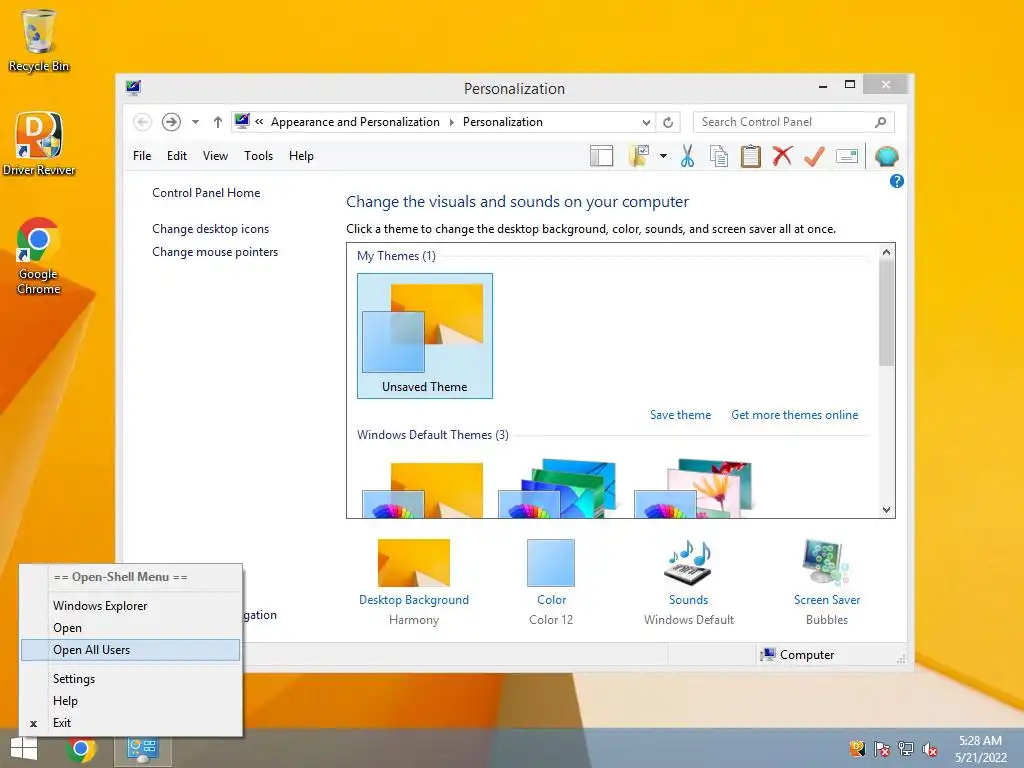Select the first Windows default theme

point(424,488)
